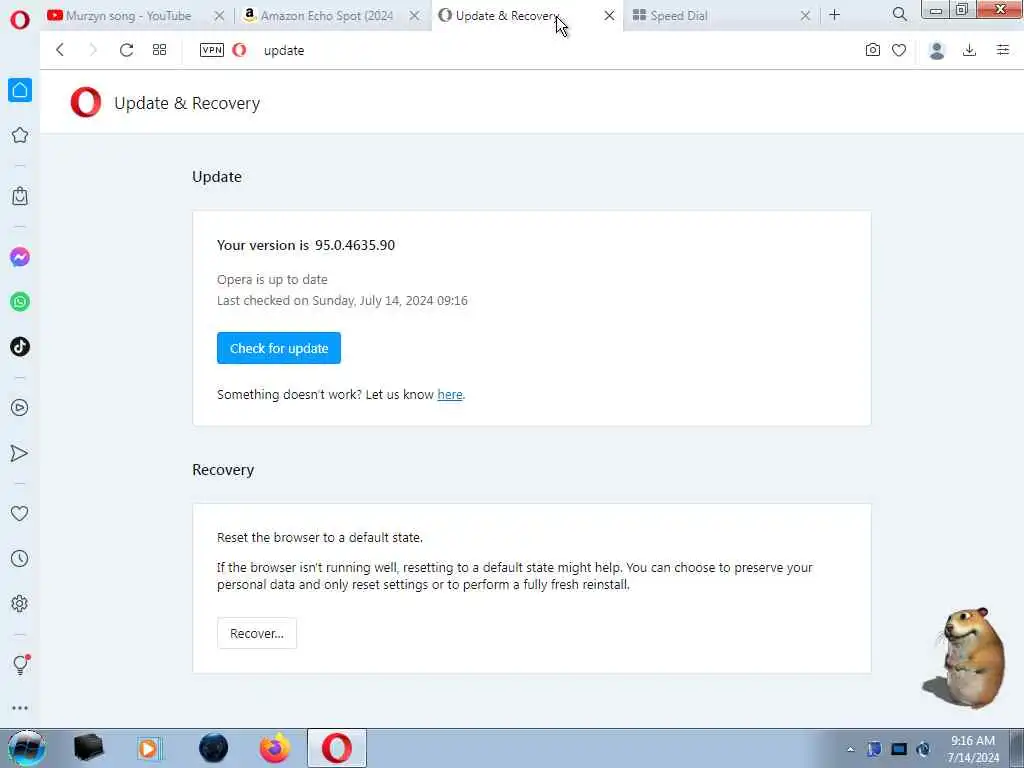Open sidebar History clock icon

point(20,559)
